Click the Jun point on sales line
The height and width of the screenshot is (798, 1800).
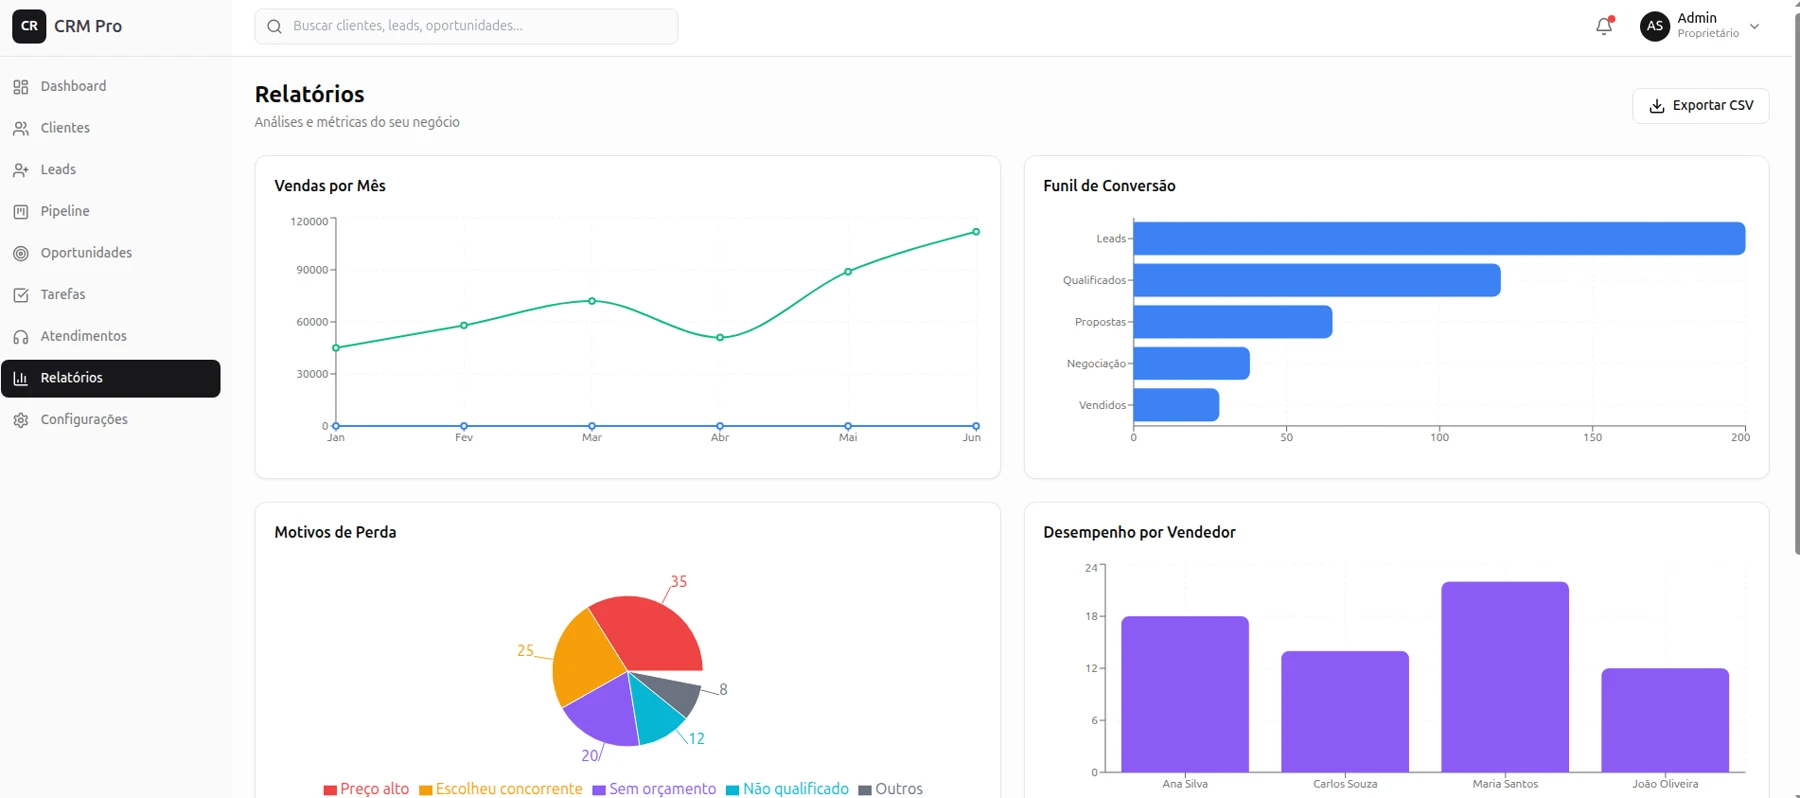pos(976,232)
